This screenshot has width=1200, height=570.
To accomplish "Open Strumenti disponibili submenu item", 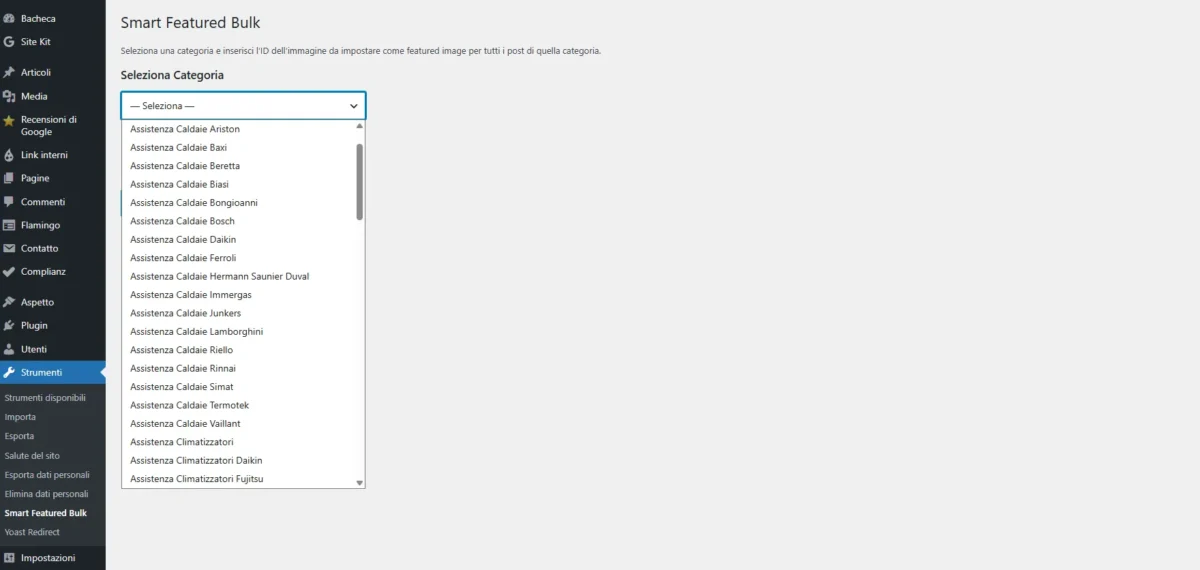I will click(x=45, y=398).
